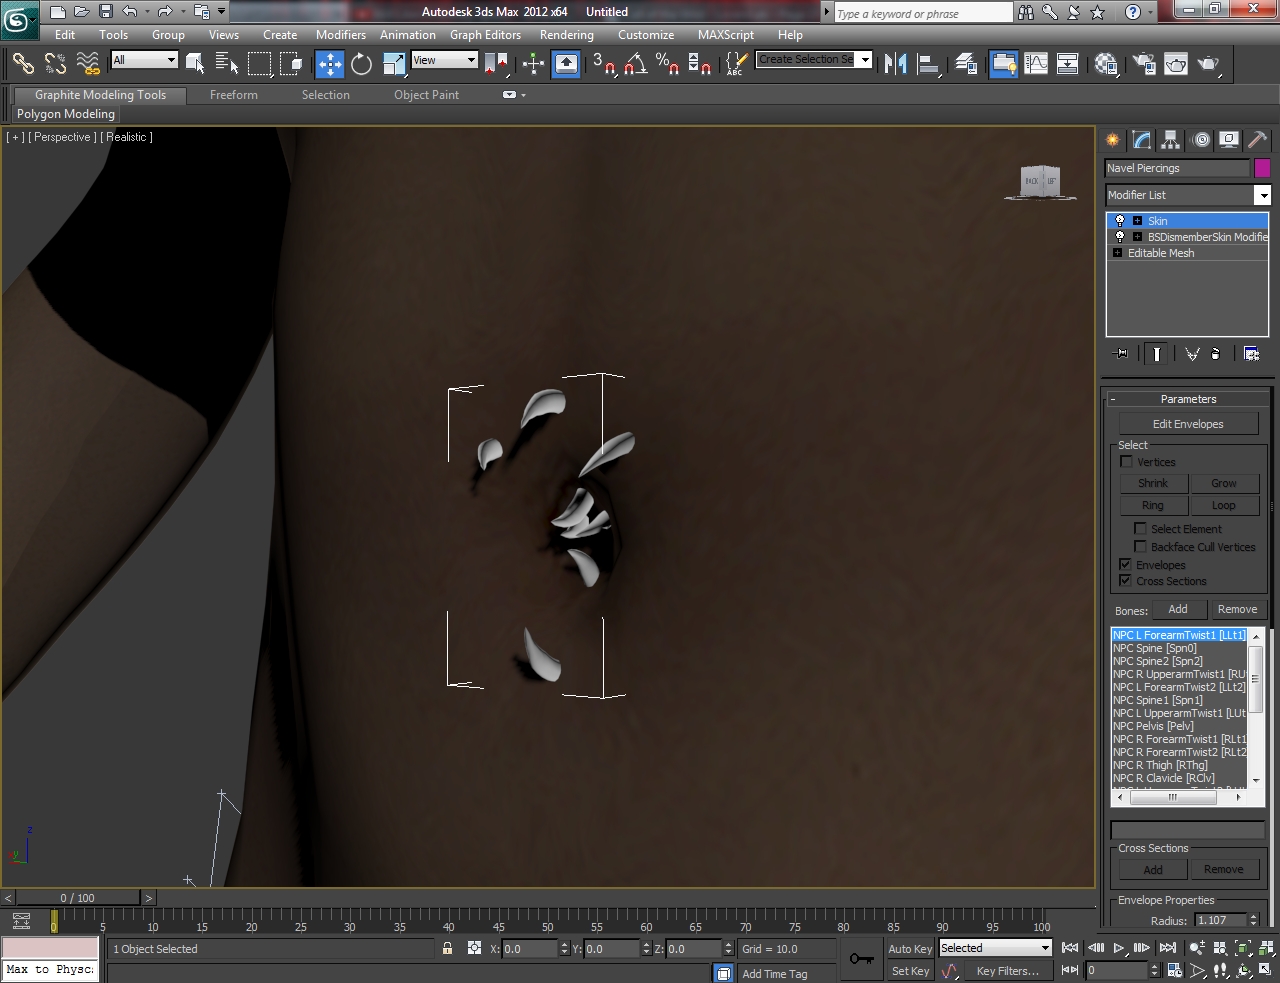
Task: Toggle the Percent Snap icon
Action: [667, 64]
